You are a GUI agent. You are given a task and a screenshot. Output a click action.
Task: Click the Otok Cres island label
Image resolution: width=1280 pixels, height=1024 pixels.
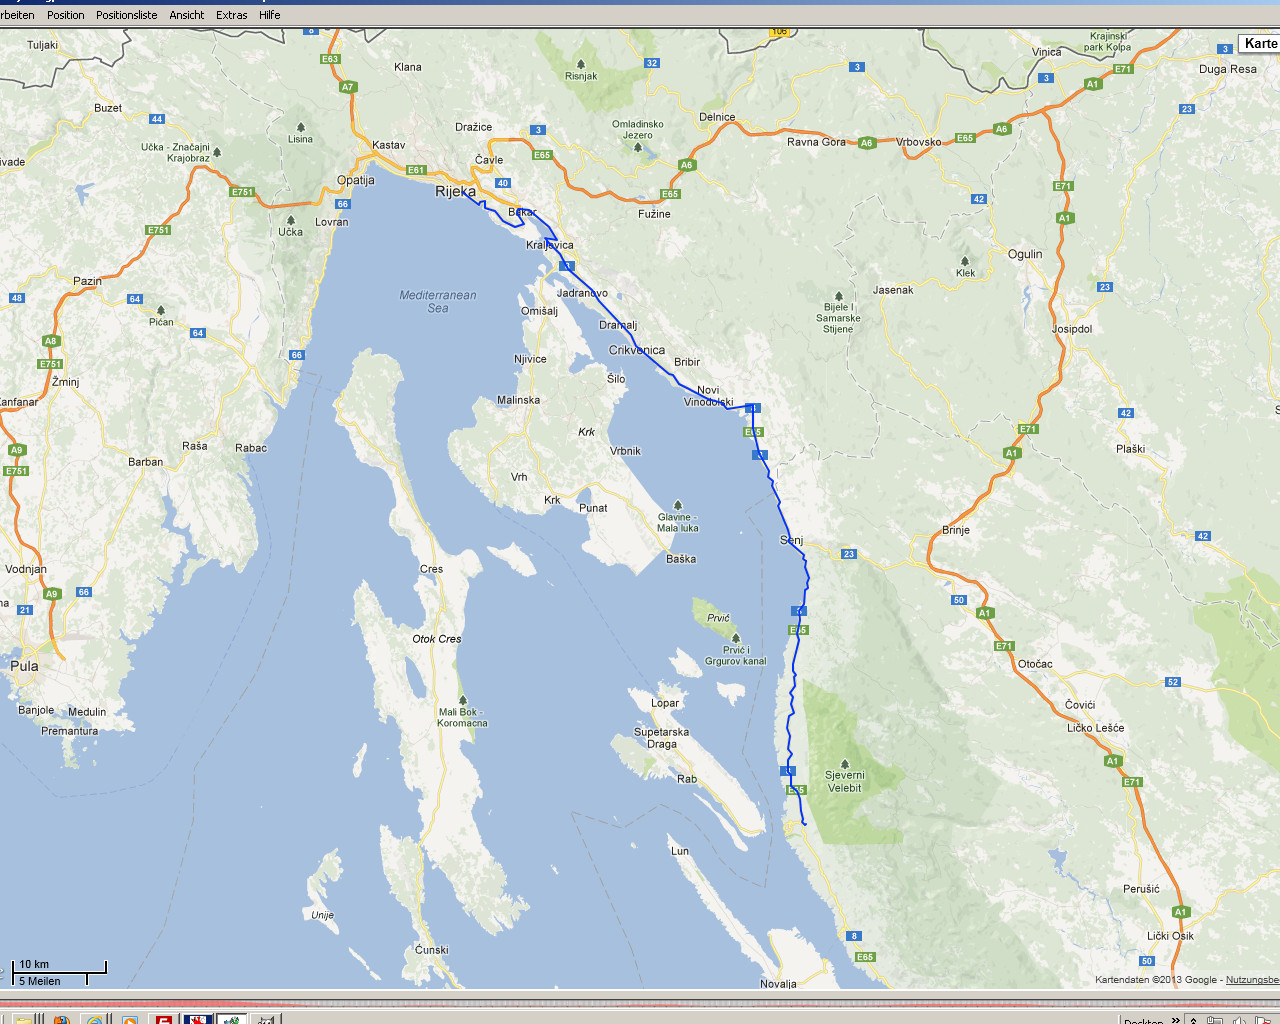pos(437,639)
